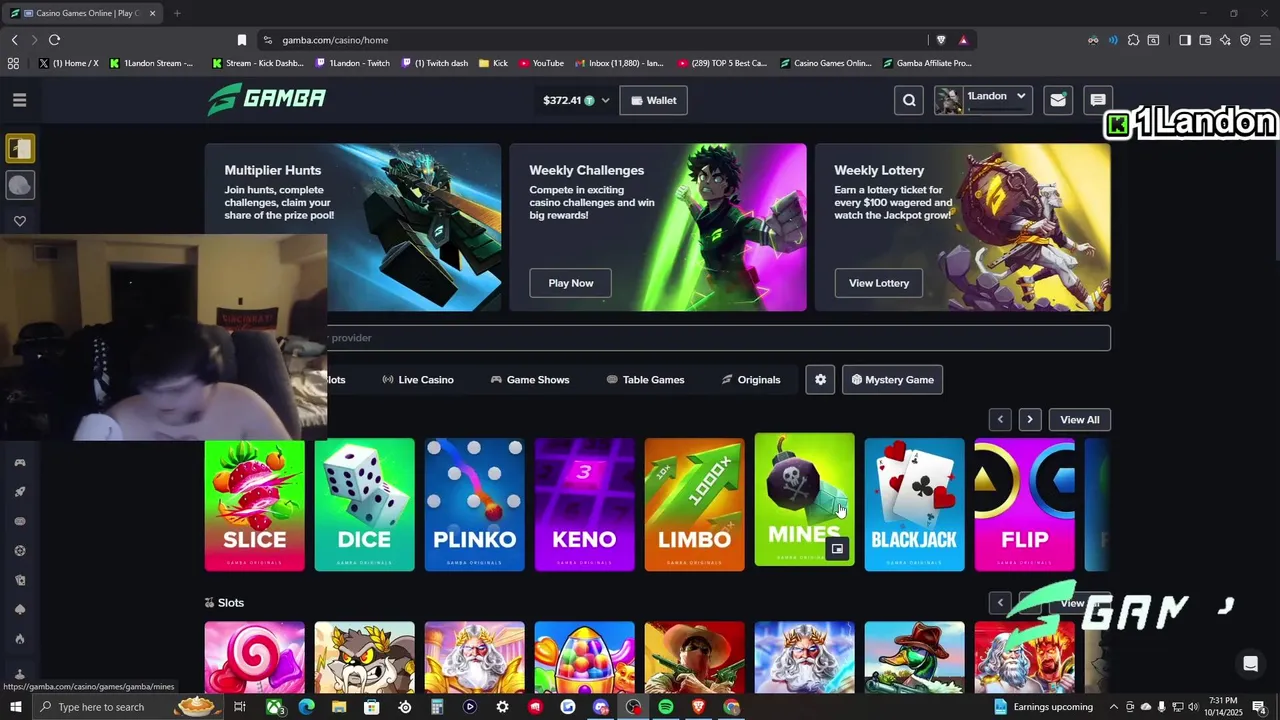Click the View Lottery button

click(879, 283)
